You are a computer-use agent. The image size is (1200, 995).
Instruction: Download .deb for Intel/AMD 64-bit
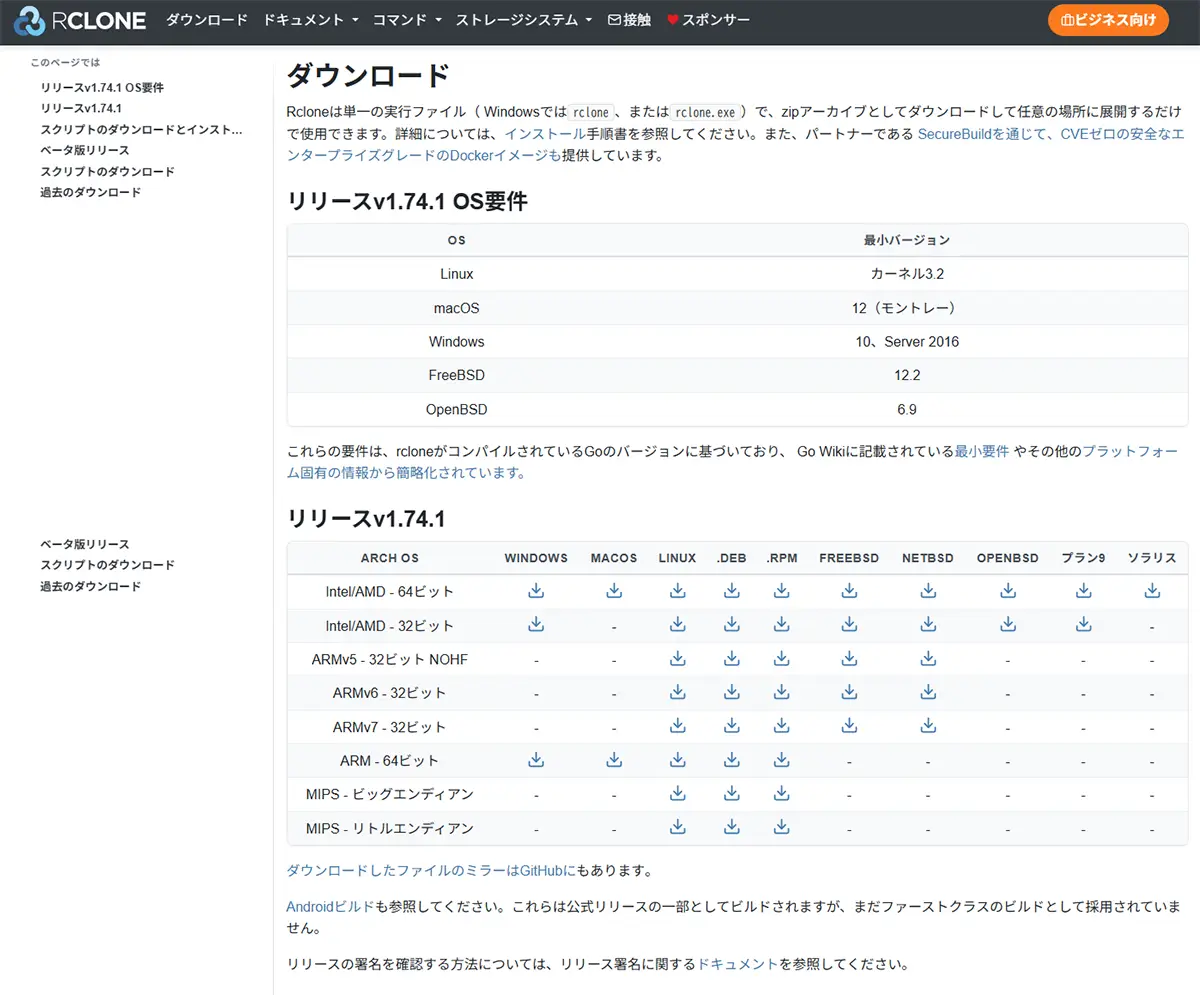[x=731, y=591]
